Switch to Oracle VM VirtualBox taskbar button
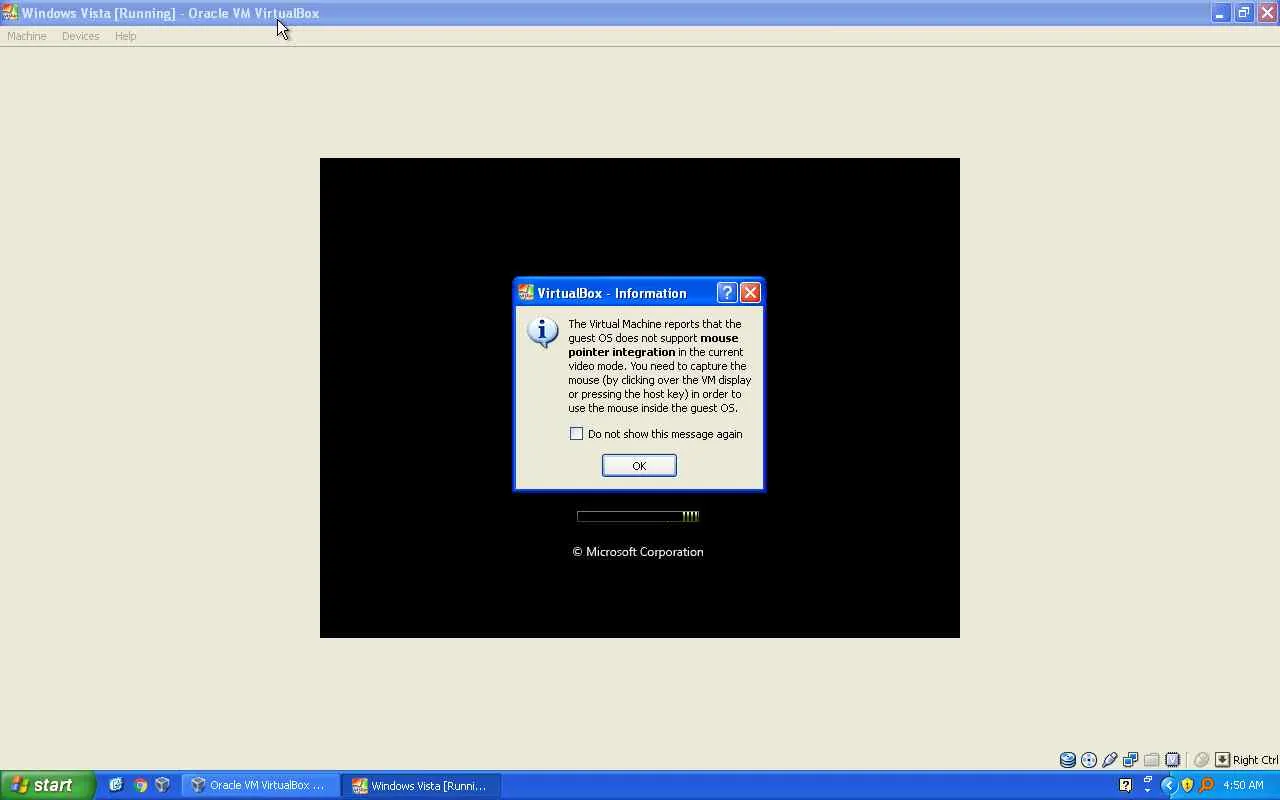The image size is (1280, 800). coord(260,786)
